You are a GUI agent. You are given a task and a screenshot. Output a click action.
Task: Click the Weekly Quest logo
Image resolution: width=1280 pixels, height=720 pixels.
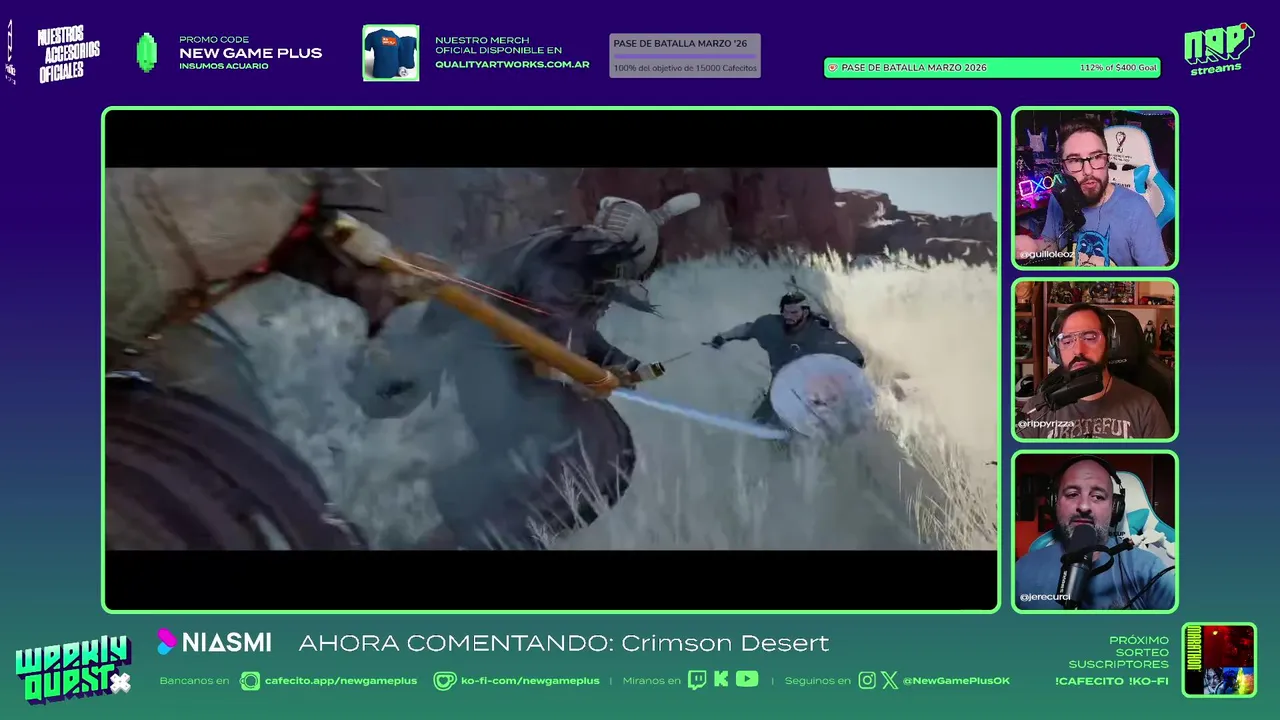[73, 670]
